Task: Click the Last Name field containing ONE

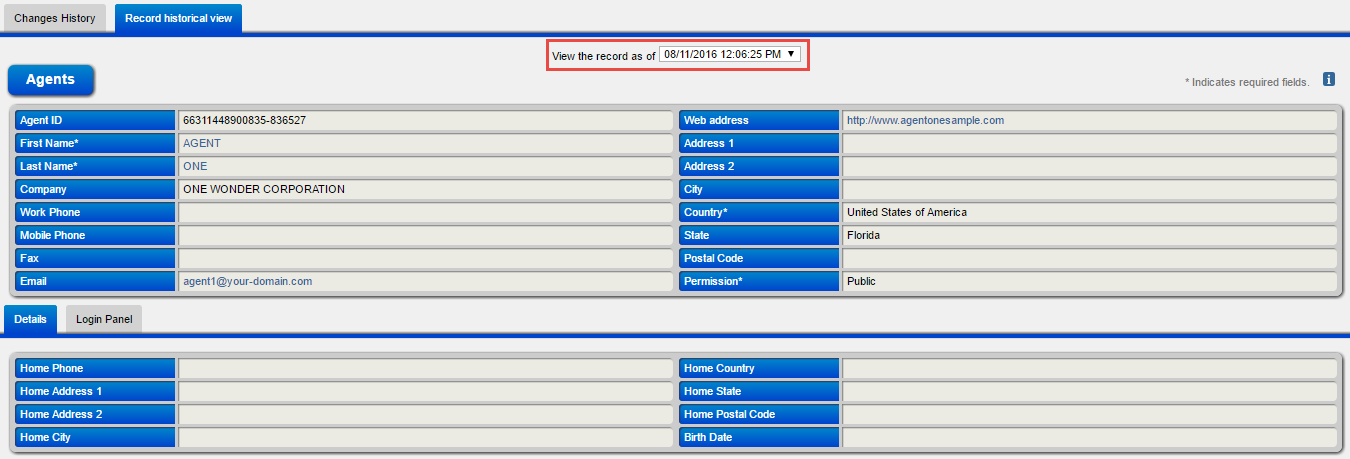Action: coord(424,166)
